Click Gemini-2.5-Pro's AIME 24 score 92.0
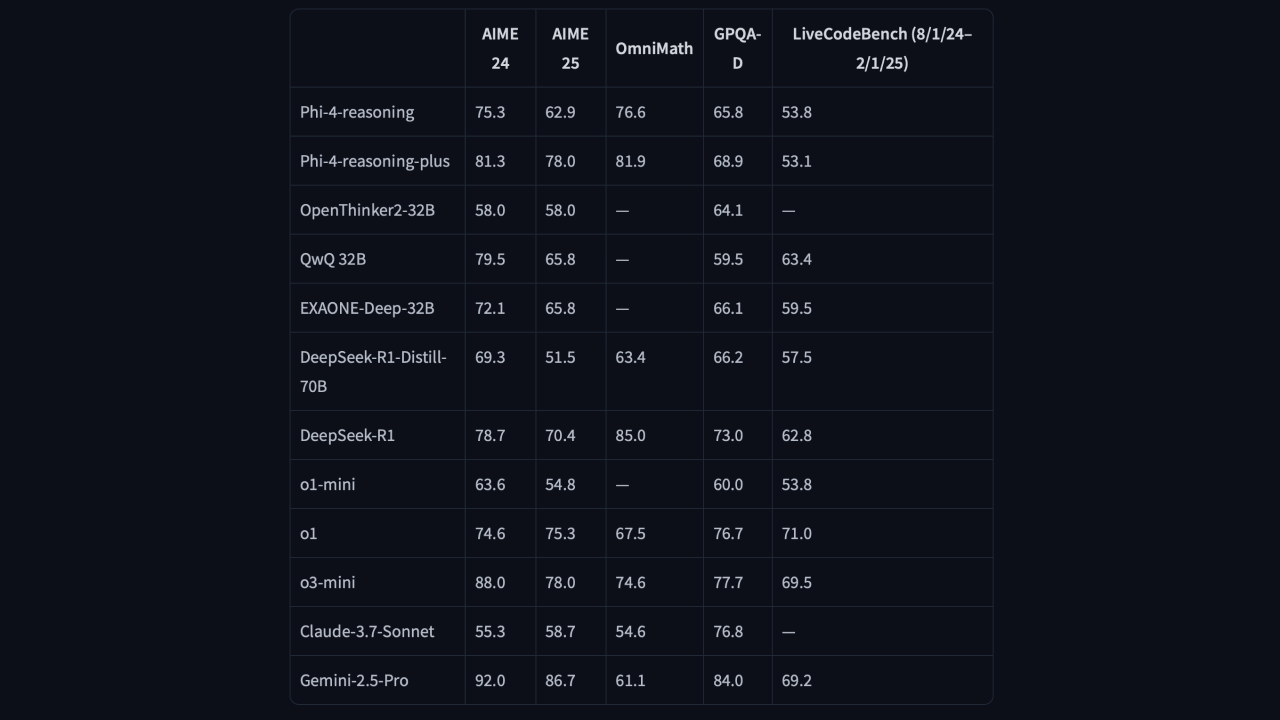This screenshot has width=1280, height=720. click(x=490, y=680)
